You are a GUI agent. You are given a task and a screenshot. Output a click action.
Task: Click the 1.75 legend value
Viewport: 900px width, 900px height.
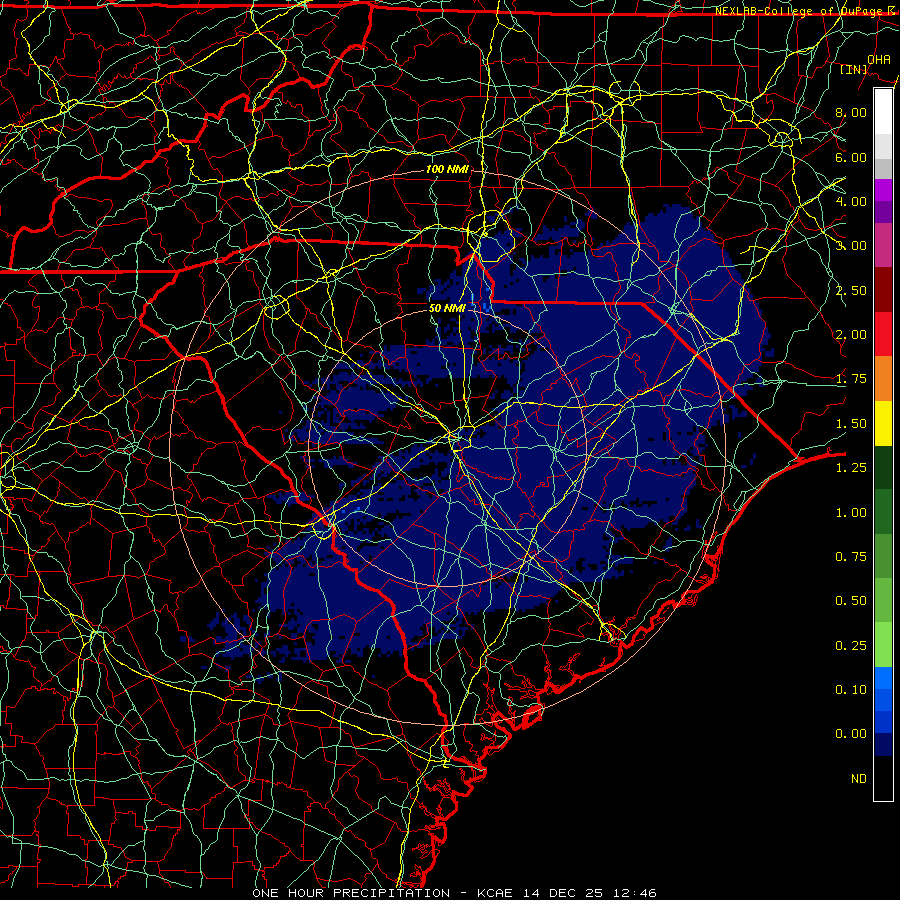851,379
